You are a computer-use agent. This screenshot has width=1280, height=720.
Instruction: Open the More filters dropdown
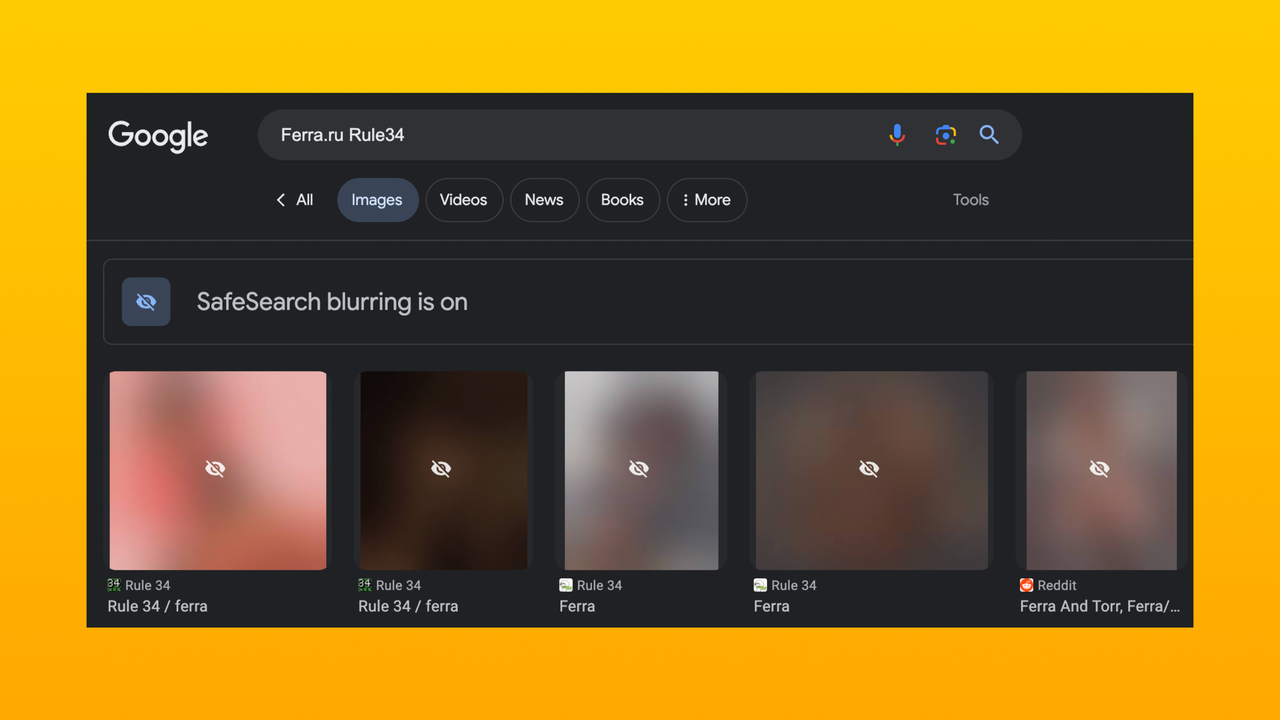(x=707, y=200)
